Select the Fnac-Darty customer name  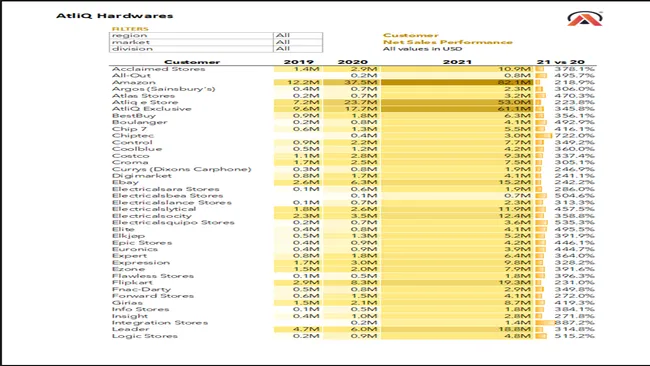(x=141, y=289)
